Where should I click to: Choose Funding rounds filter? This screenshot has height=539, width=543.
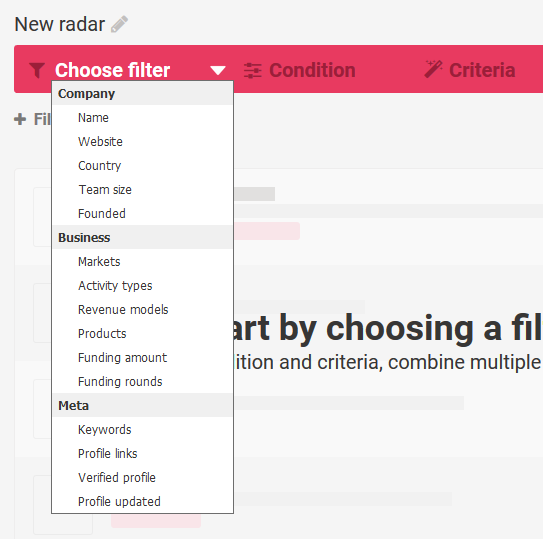click(x=142, y=381)
